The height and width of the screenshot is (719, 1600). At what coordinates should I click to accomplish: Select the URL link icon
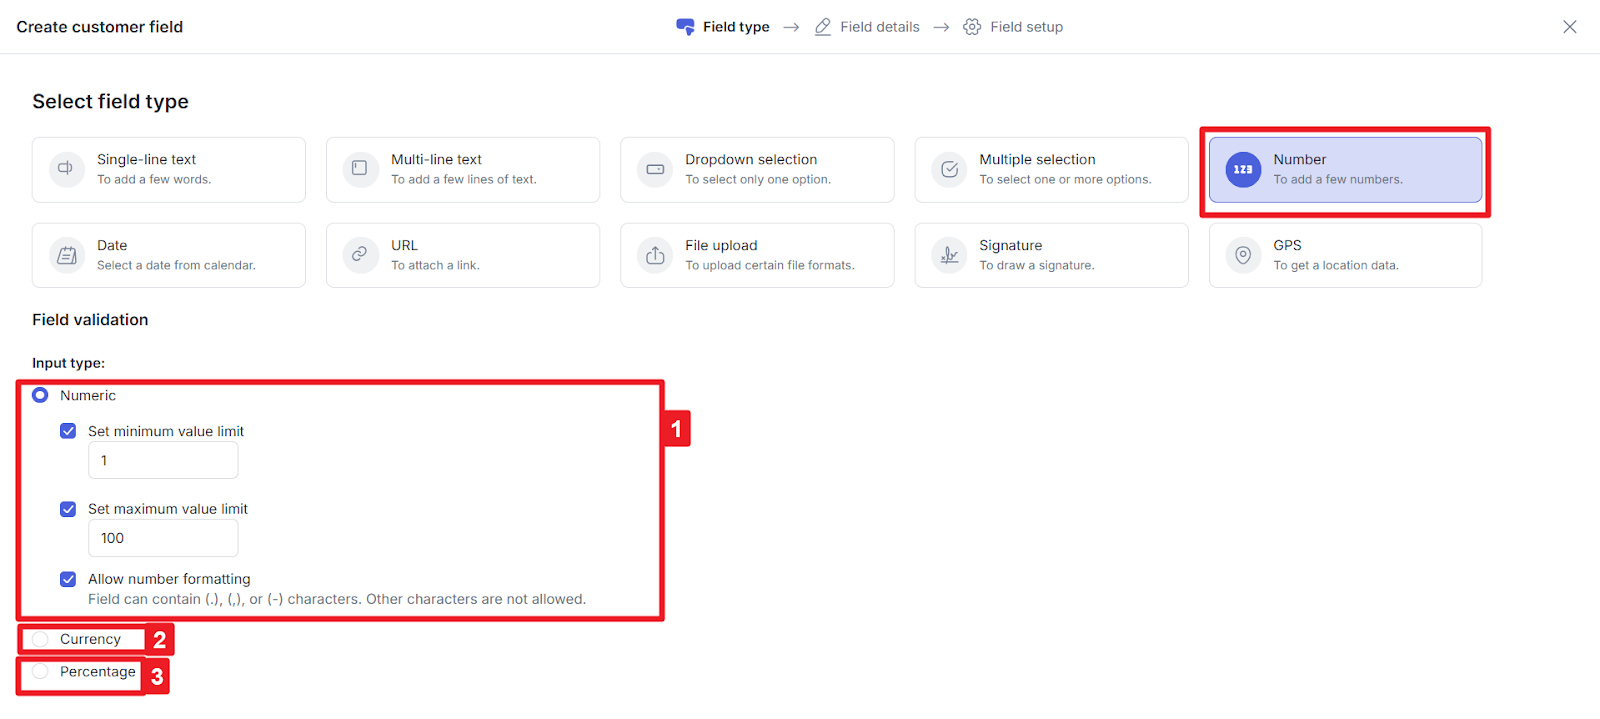coord(360,255)
